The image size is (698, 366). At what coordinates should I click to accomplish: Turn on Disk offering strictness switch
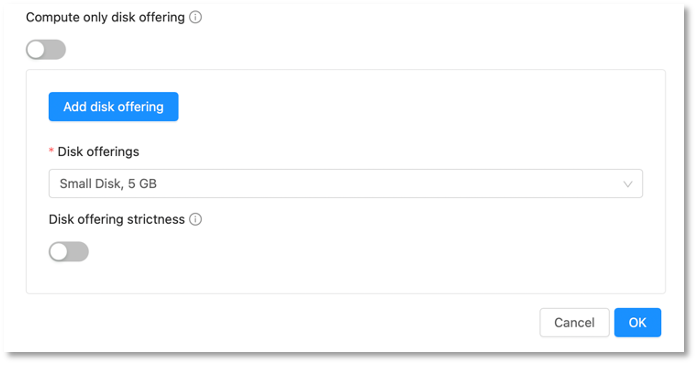click(x=69, y=252)
